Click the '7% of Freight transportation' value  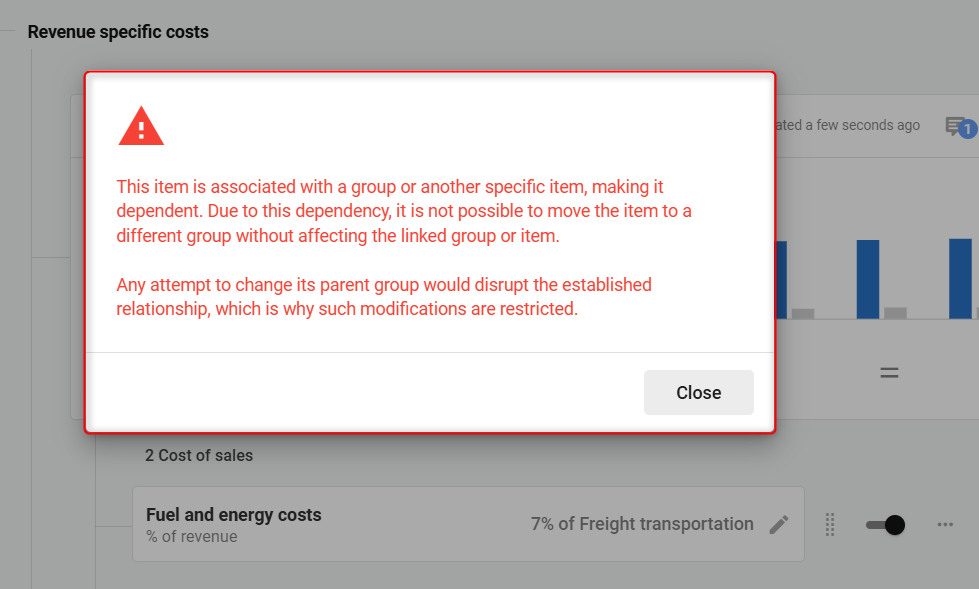pyautogui.click(x=642, y=524)
